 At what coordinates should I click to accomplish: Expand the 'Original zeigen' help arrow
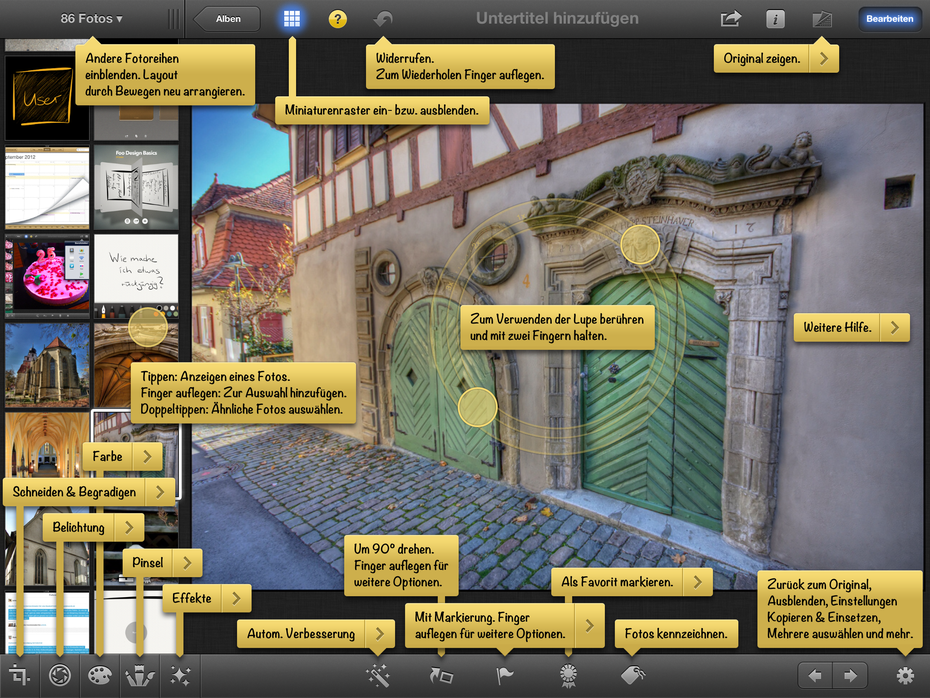823,59
